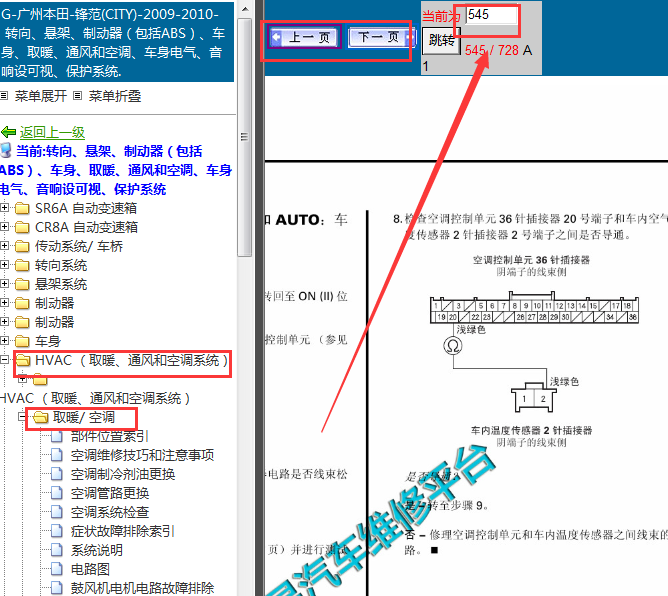668x596 pixels.
Task: Expand all menus with 菜单展开
Action: point(40,96)
